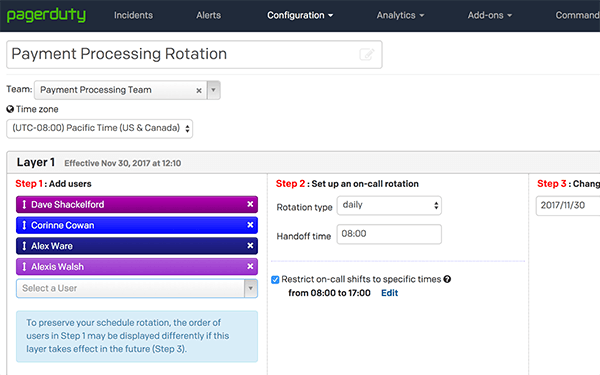Image resolution: width=600 pixels, height=375 pixels.
Task: Open the Command menu item
Action: tap(577, 15)
